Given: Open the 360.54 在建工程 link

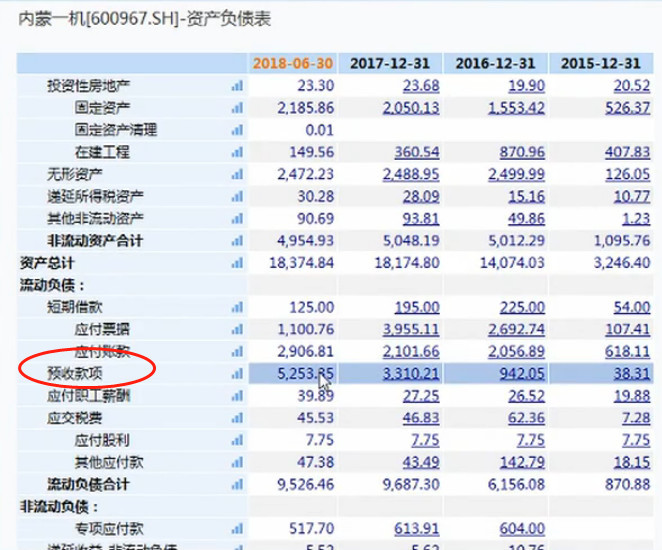Looking at the screenshot, I should coord(417,152).
